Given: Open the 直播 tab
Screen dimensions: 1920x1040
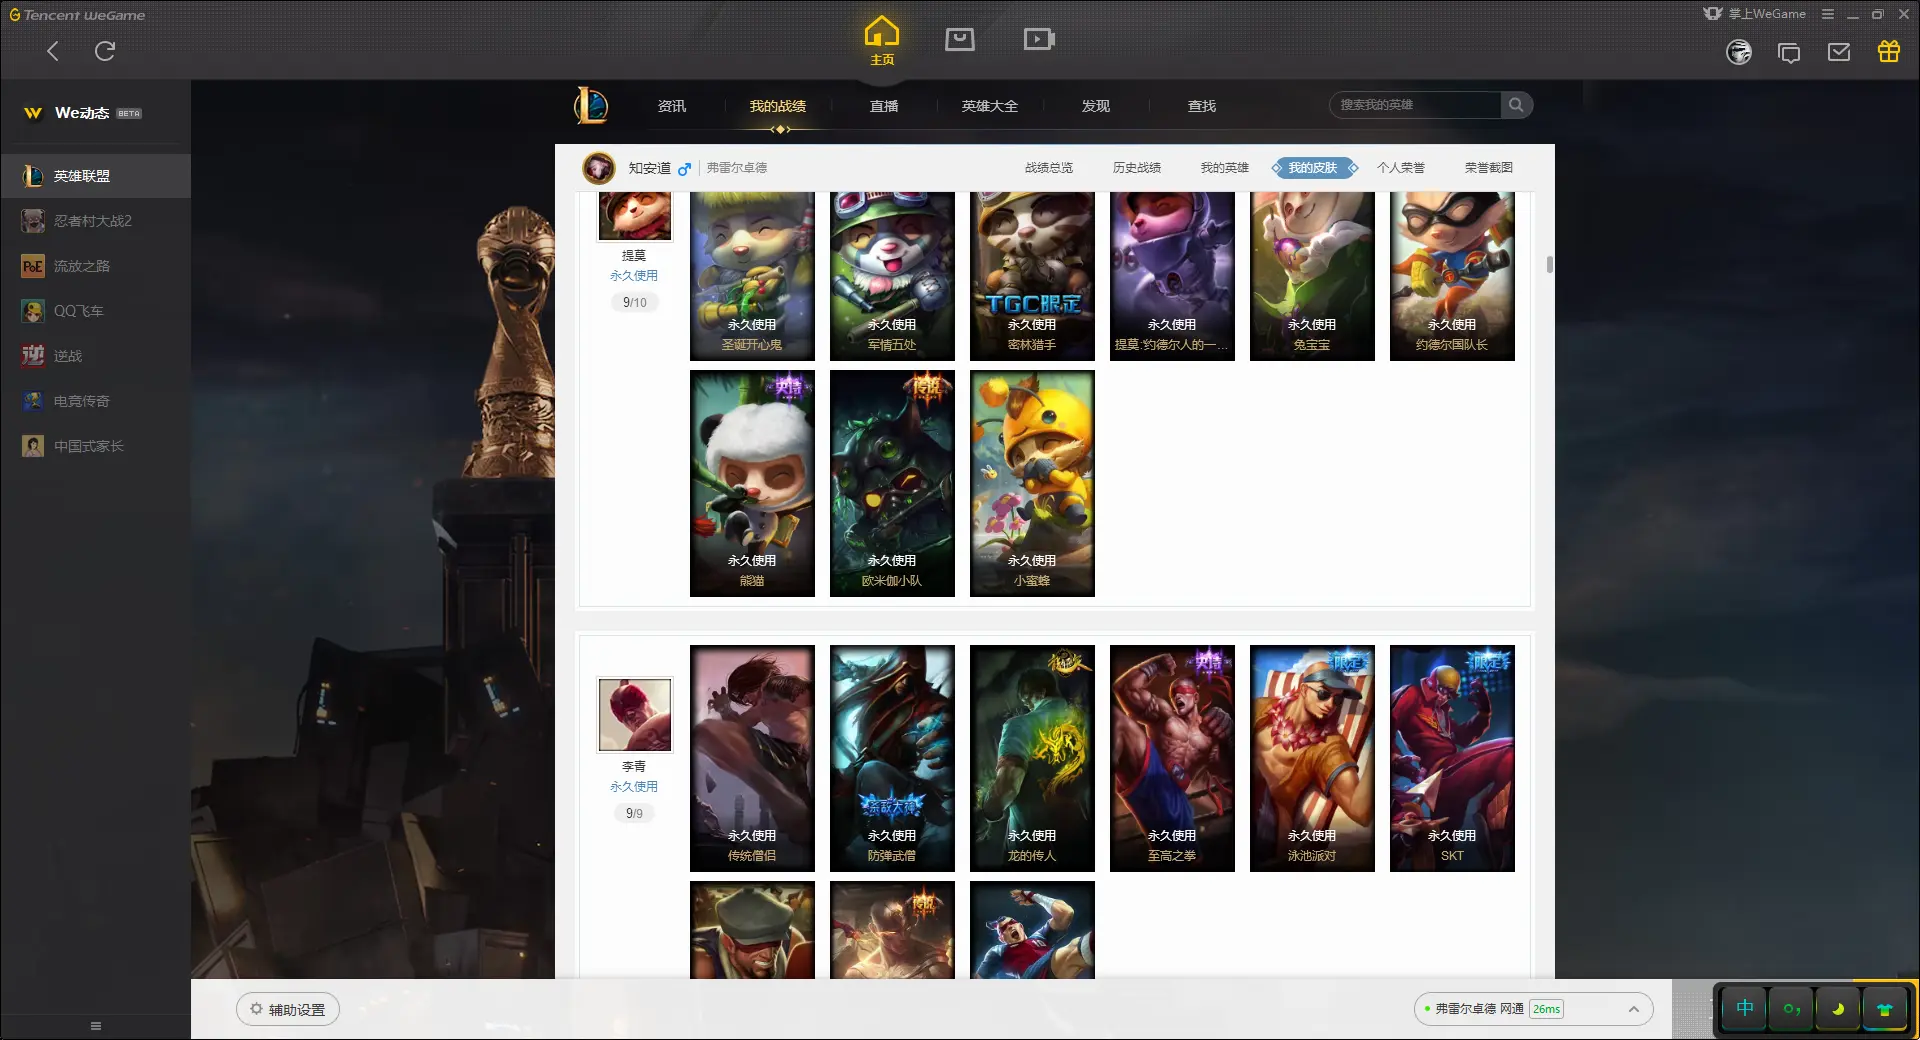Looking at the screenshot, I should coord(884,106).
